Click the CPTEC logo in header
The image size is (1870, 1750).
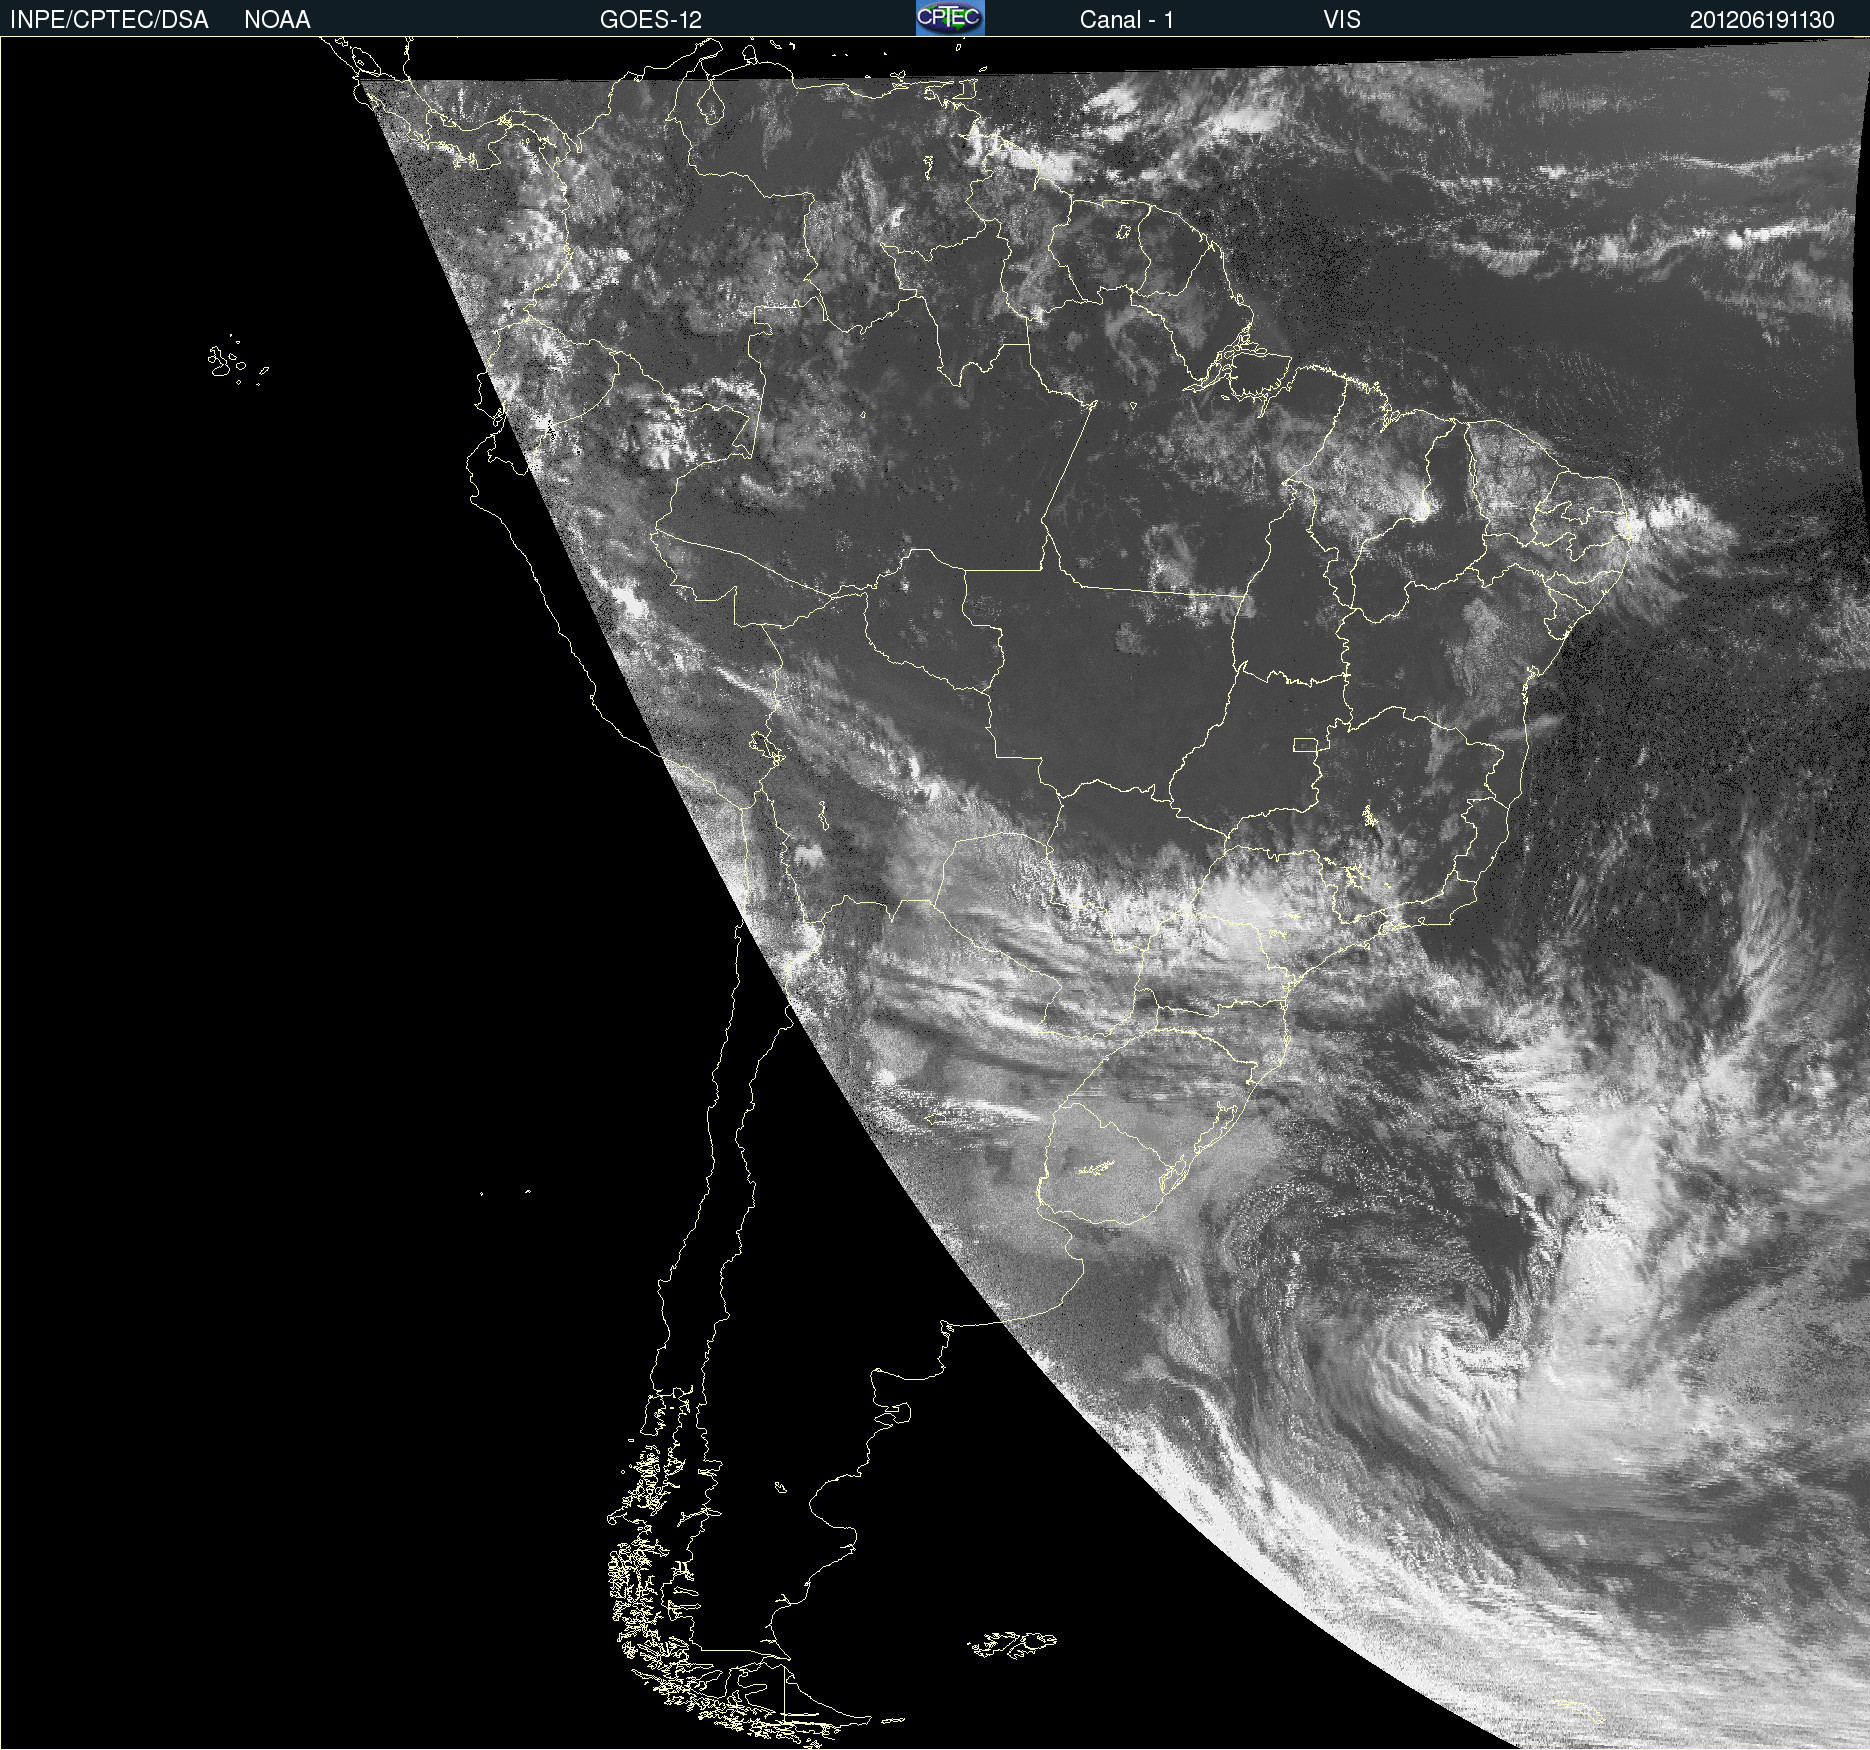click(x=950, y=18)
